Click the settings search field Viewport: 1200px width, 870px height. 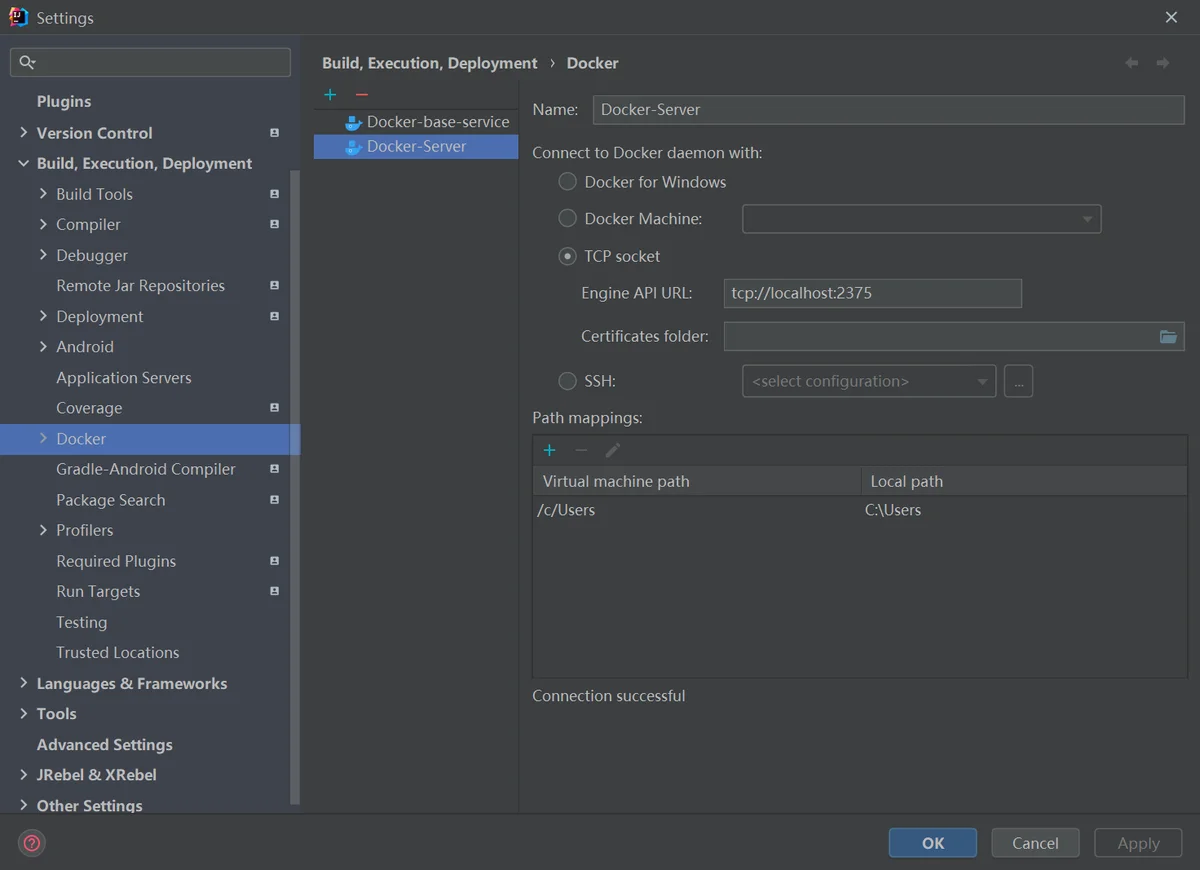pyautogui.click(x=150, y=62)
